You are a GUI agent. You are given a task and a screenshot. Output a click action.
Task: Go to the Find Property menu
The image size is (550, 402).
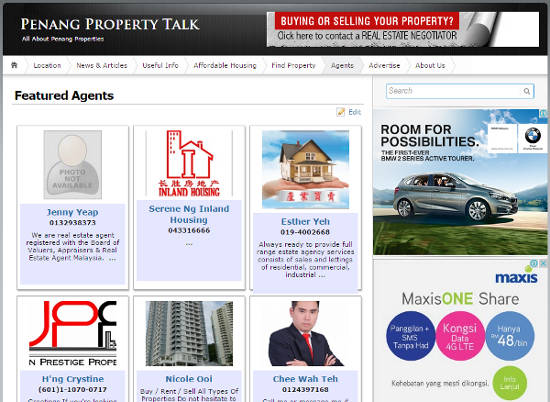[293, 66]
